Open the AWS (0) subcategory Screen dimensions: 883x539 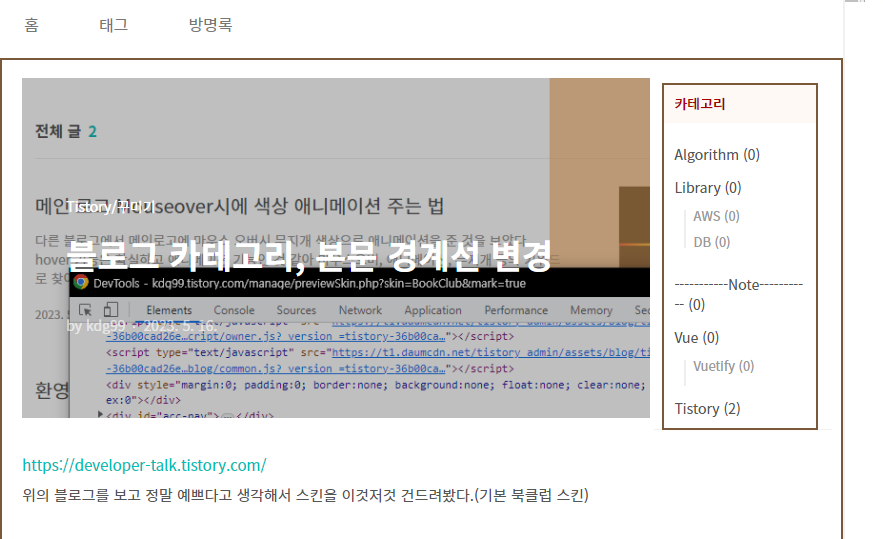(716, 216)
